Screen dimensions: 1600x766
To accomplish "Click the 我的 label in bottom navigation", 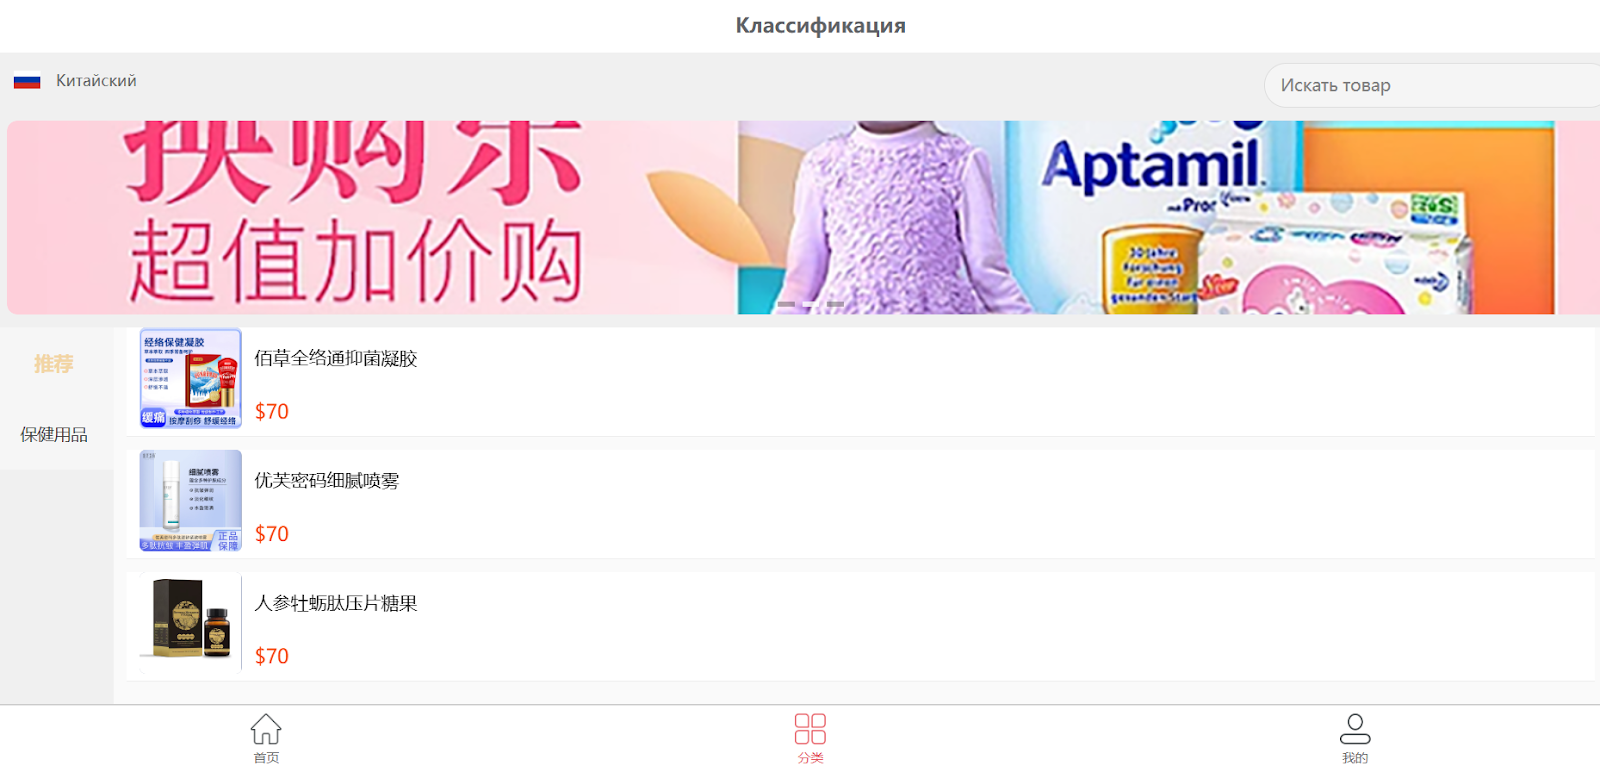I will pos(1355,758).
